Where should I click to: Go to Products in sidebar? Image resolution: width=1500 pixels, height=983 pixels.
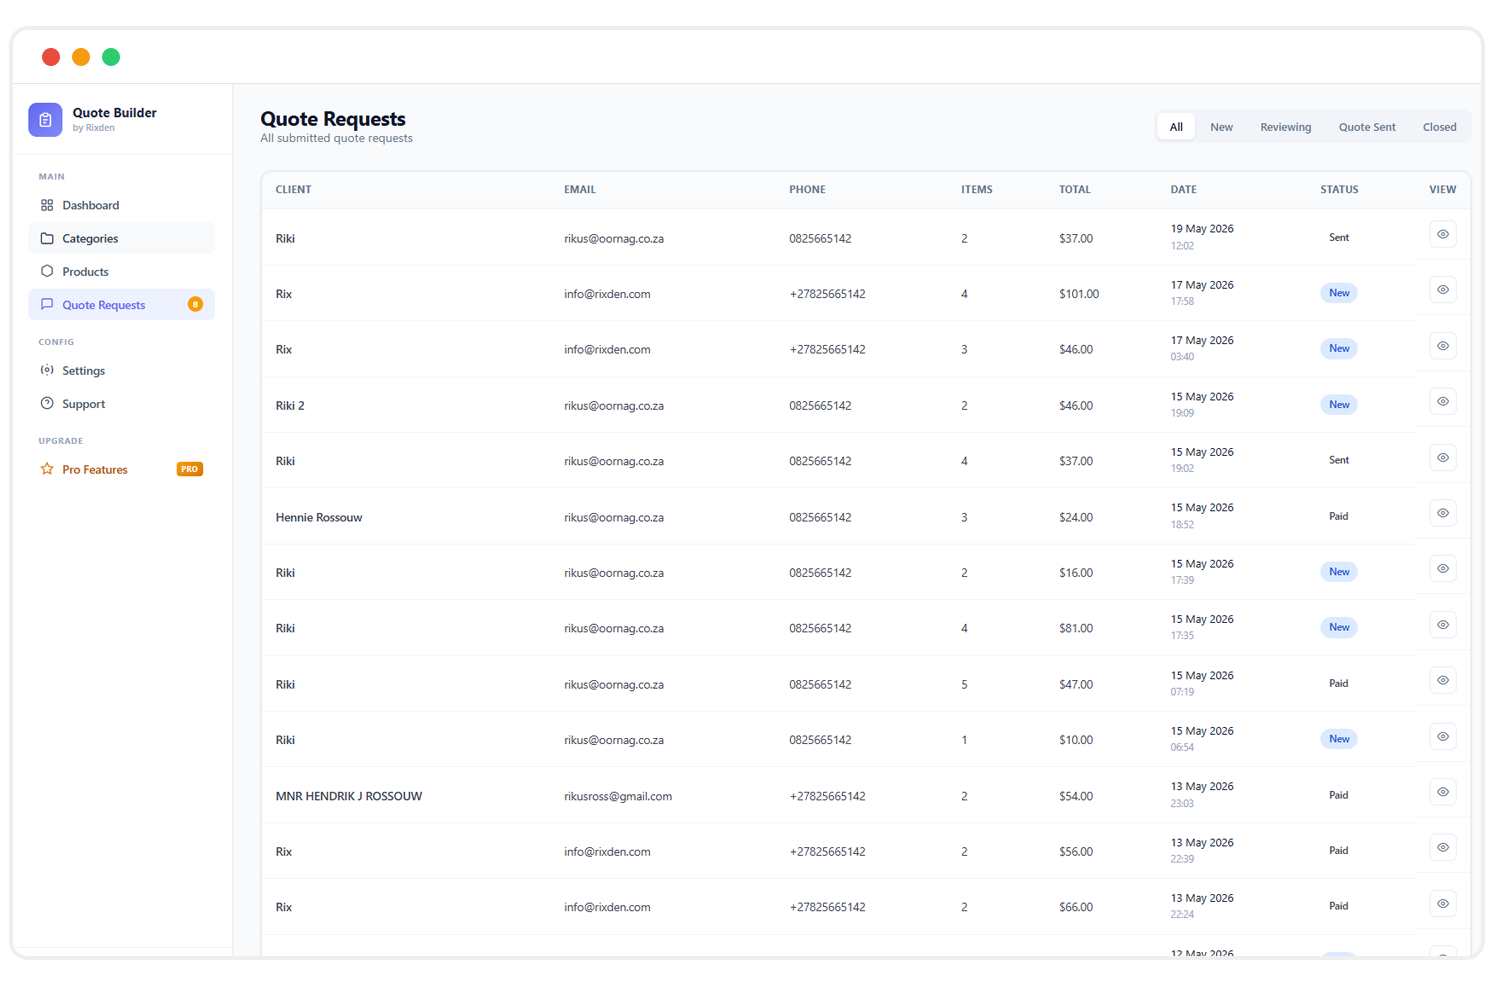pos(121,271)
